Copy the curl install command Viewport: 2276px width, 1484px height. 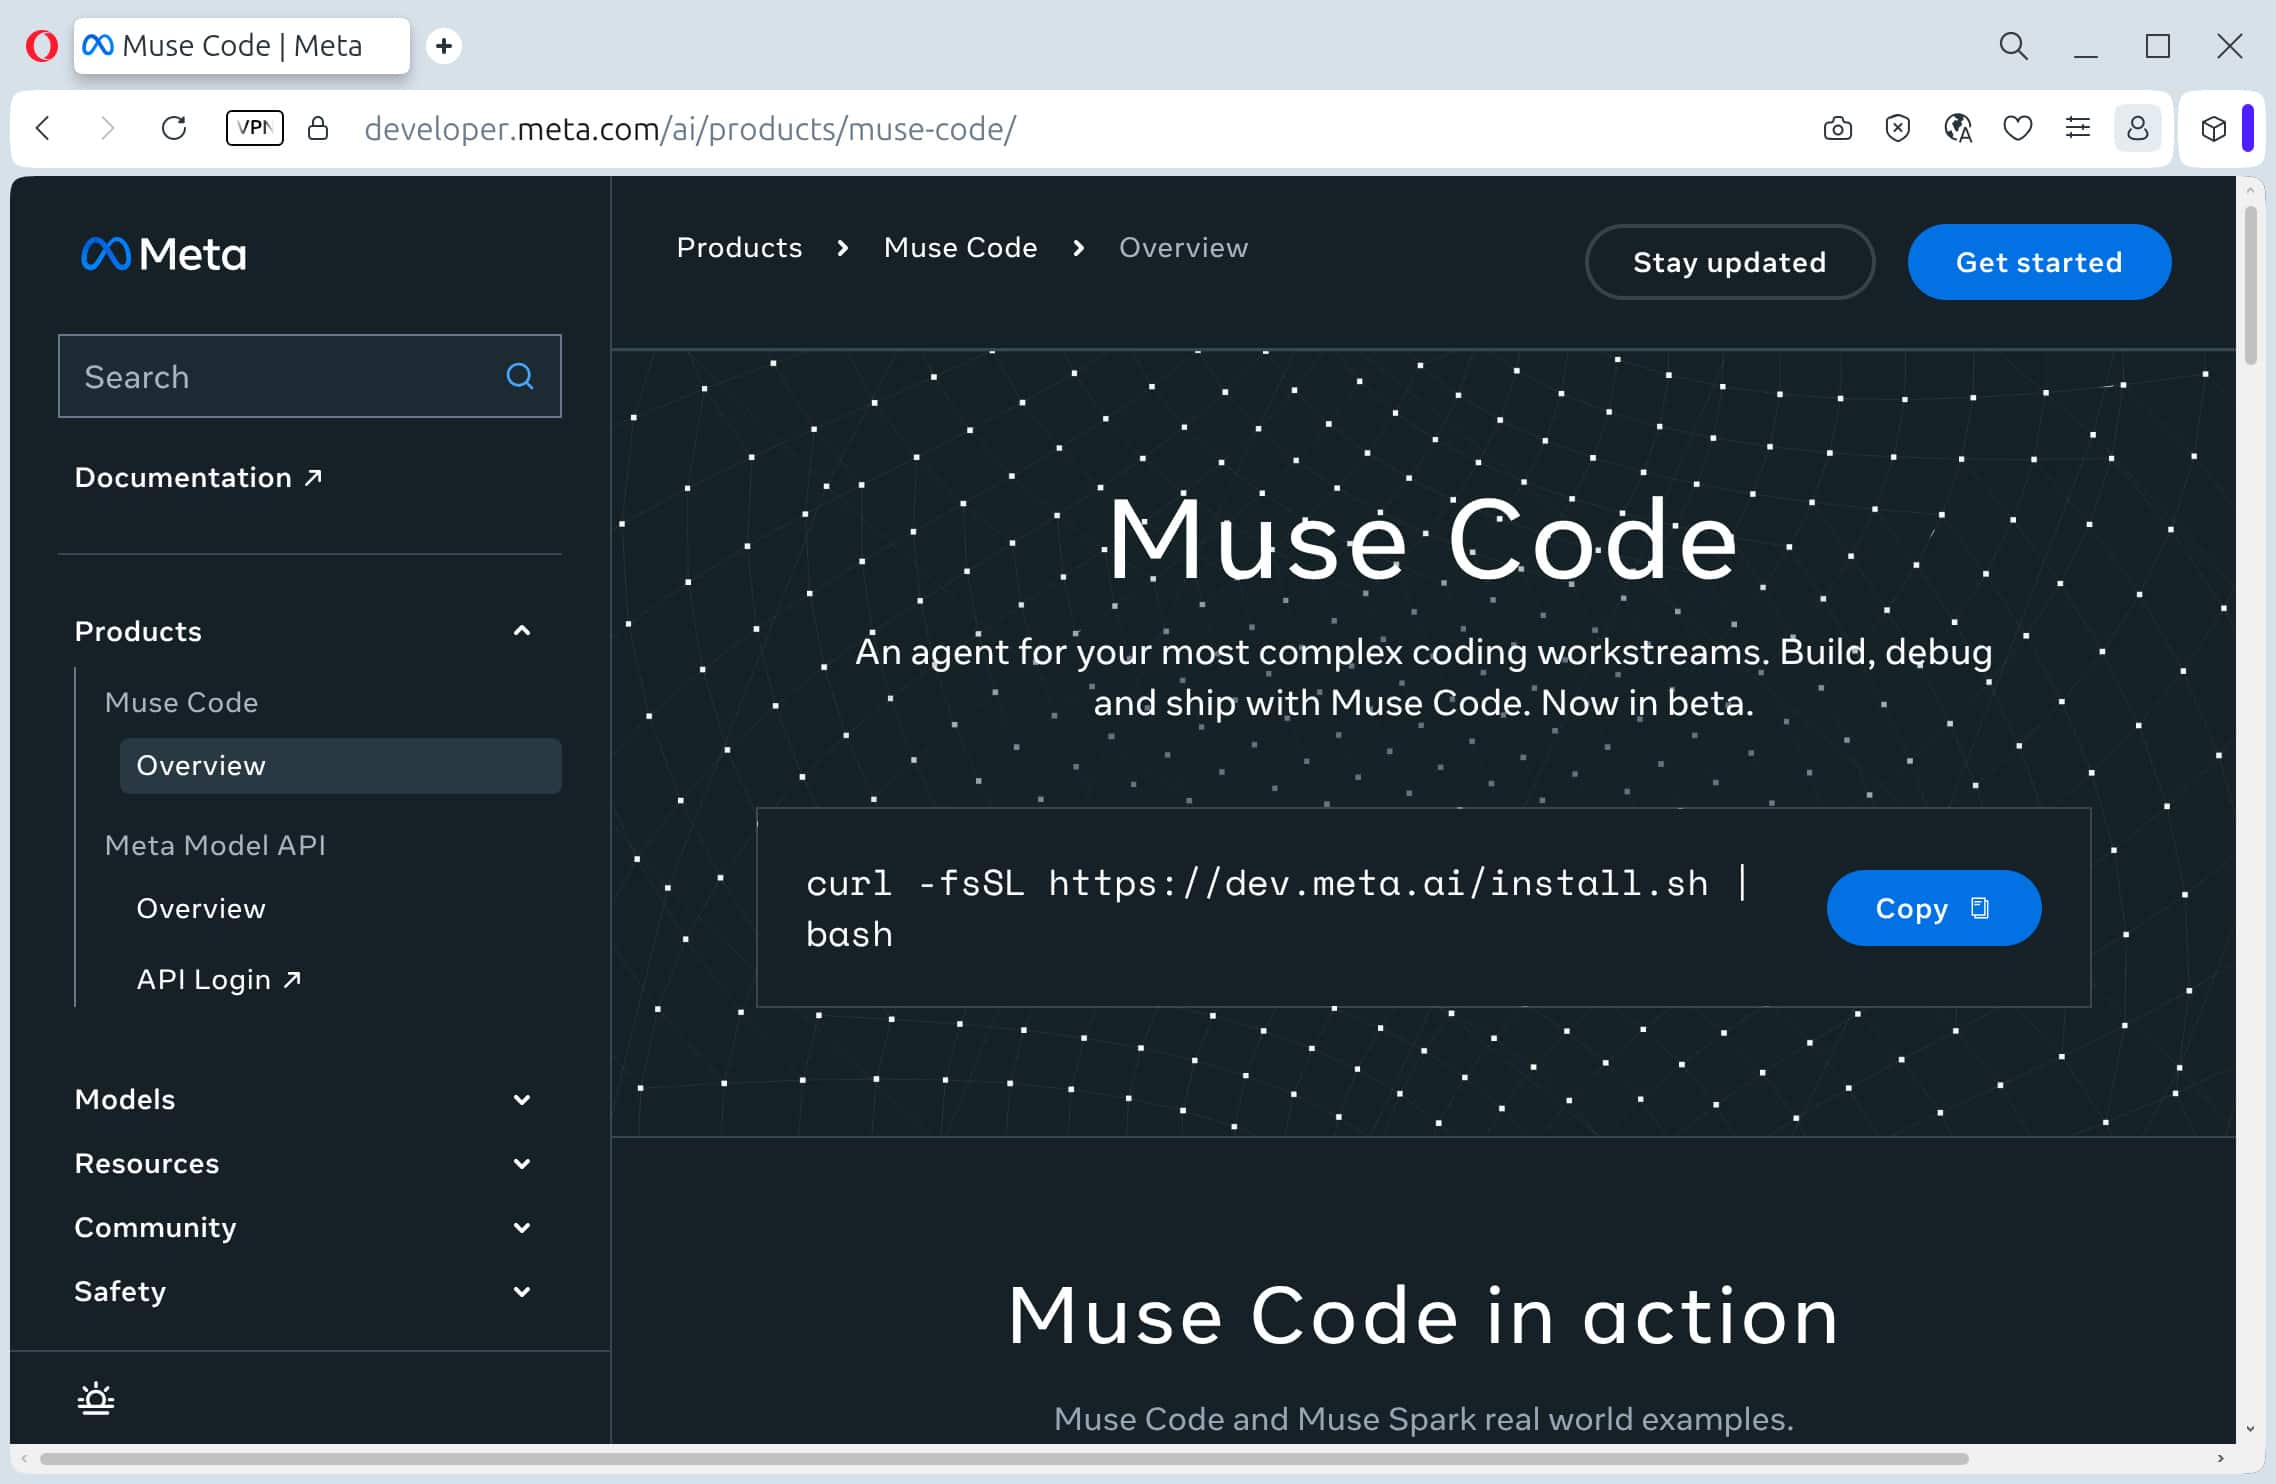[x=1933, y=908]
